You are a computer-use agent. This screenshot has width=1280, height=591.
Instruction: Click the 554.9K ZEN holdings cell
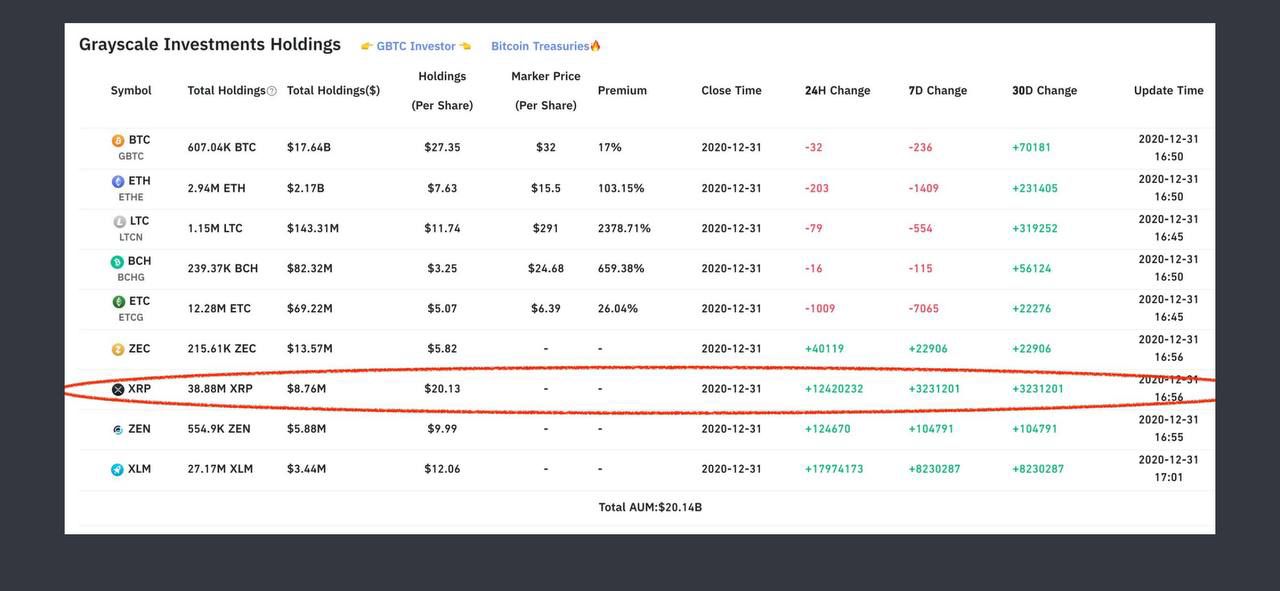[219, 428]
